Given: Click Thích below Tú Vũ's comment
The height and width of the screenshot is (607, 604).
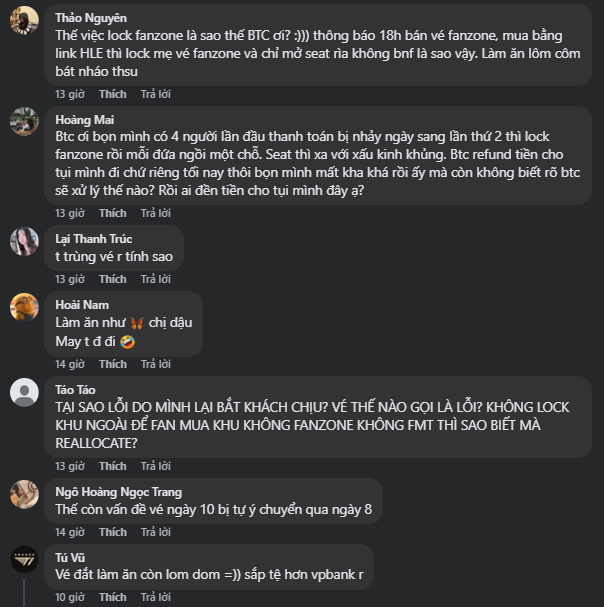Looking at the screenshot, I should point(113,597).
